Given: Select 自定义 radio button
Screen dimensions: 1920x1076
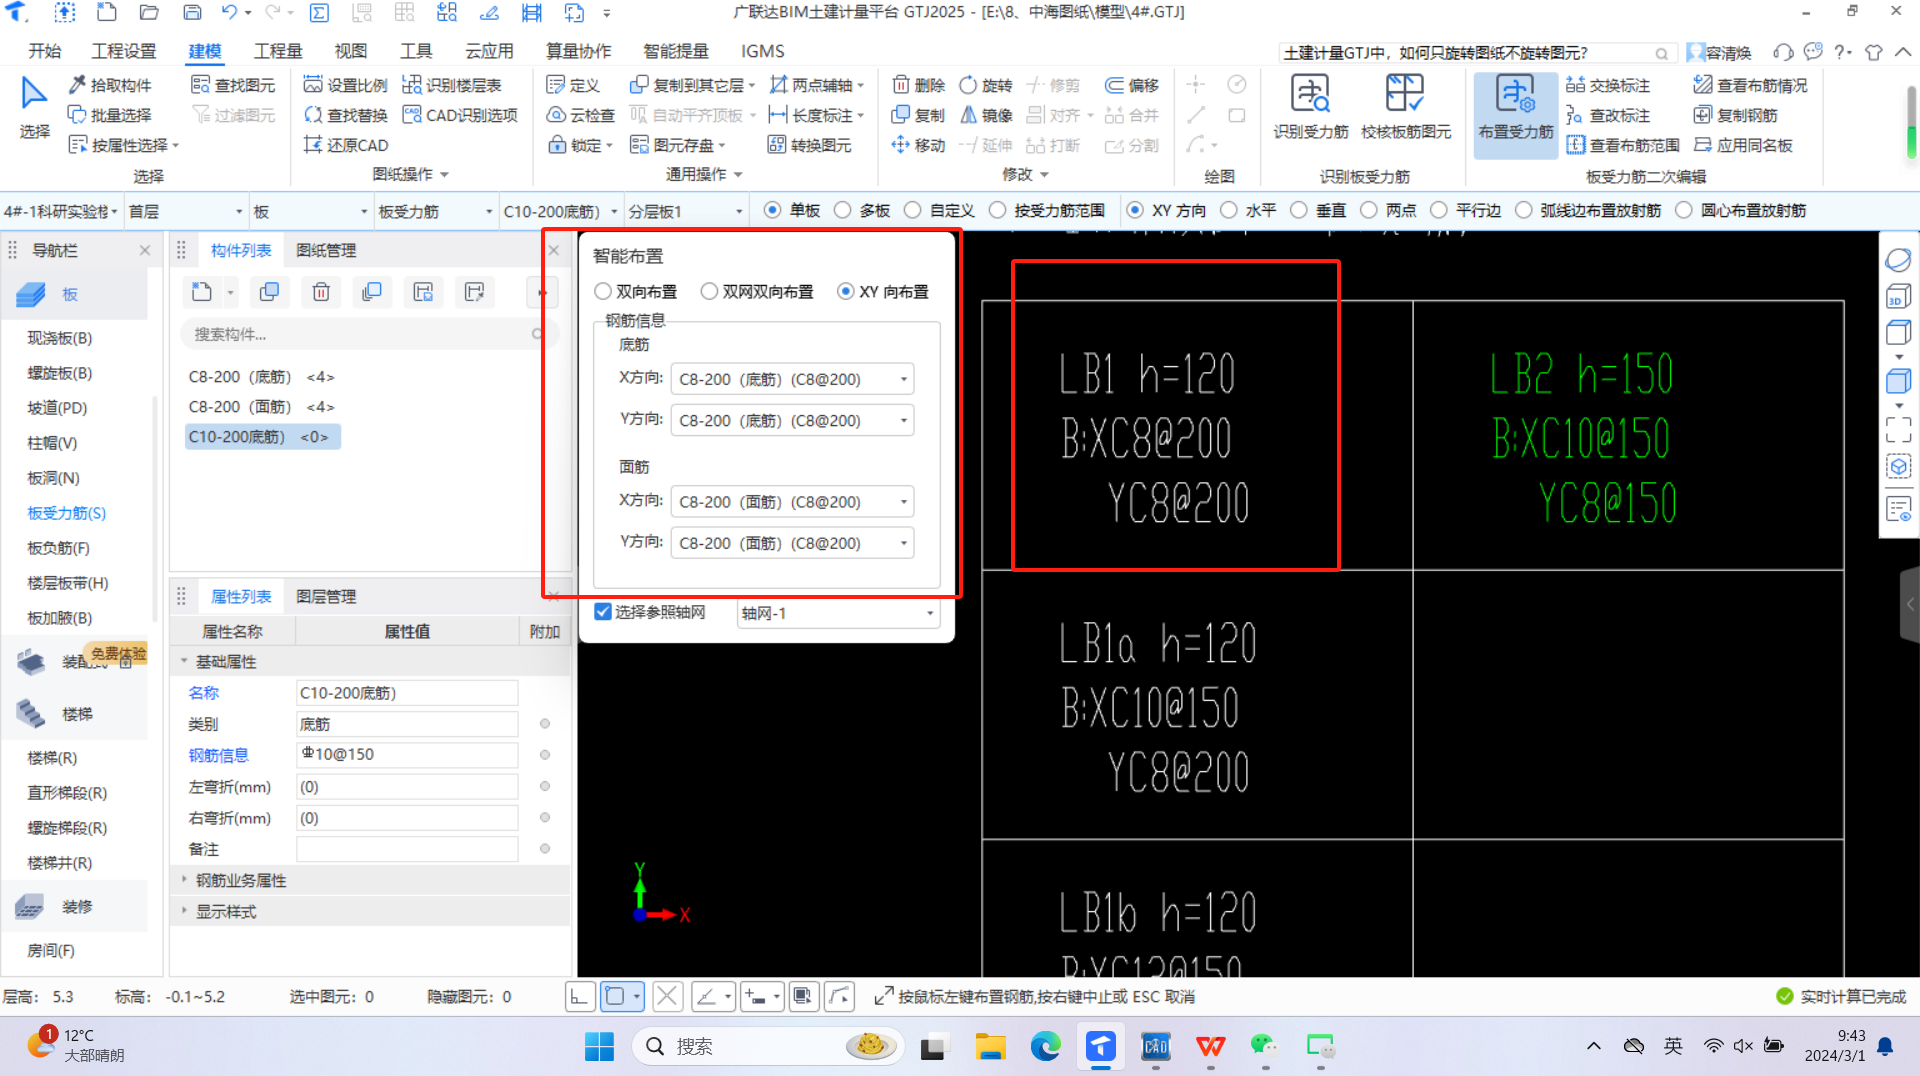Looking at the screenshot, I should click(x=912, y=210).
